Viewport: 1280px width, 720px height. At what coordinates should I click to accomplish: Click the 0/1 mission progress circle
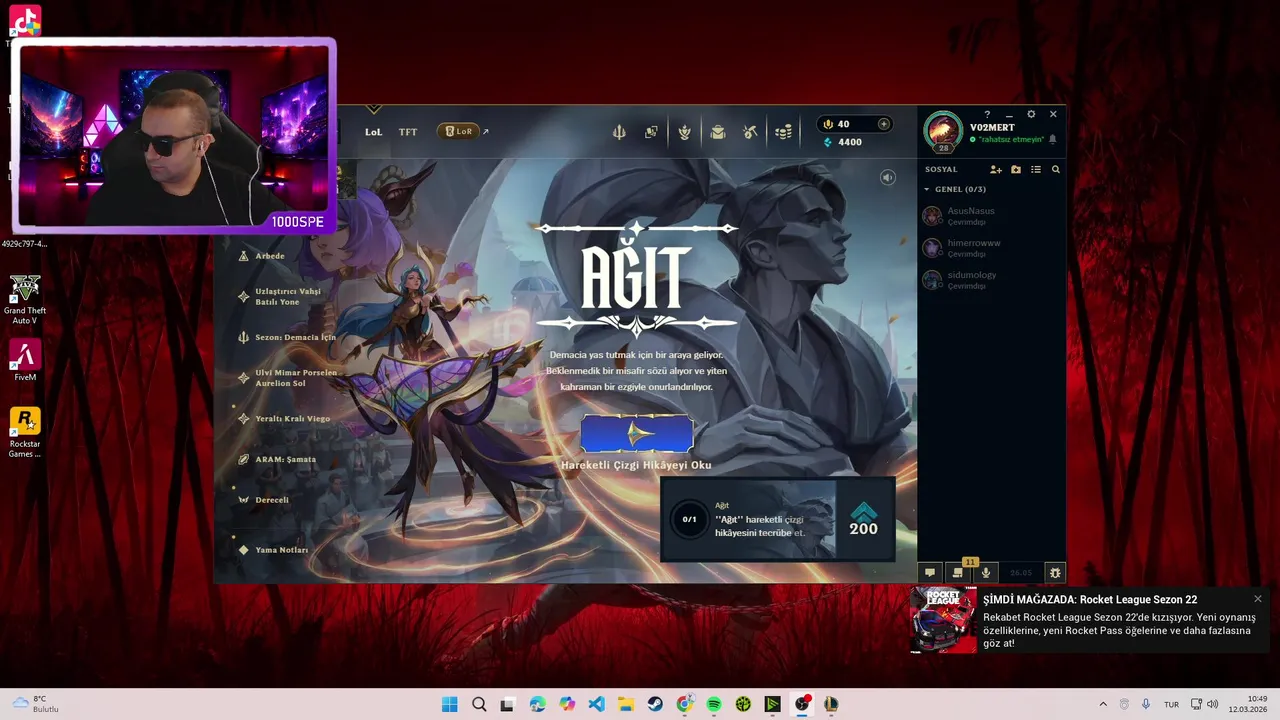689,520
